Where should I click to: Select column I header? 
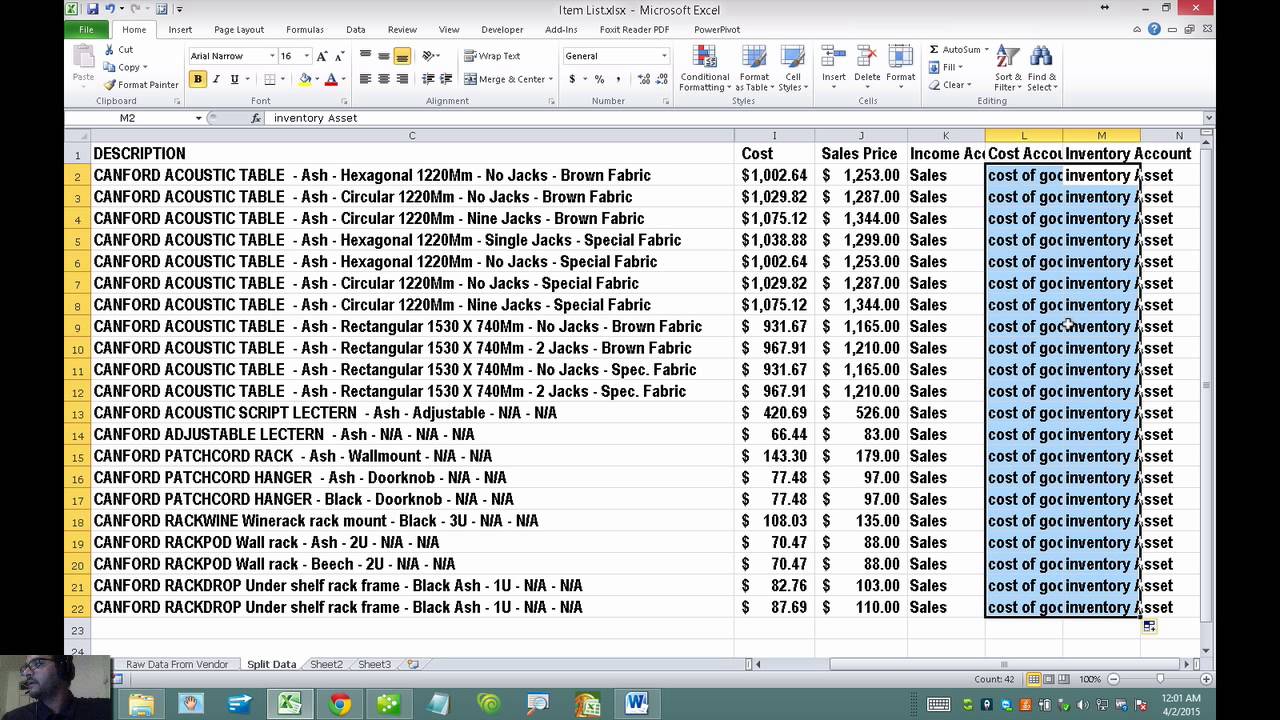tap(773, 136)
